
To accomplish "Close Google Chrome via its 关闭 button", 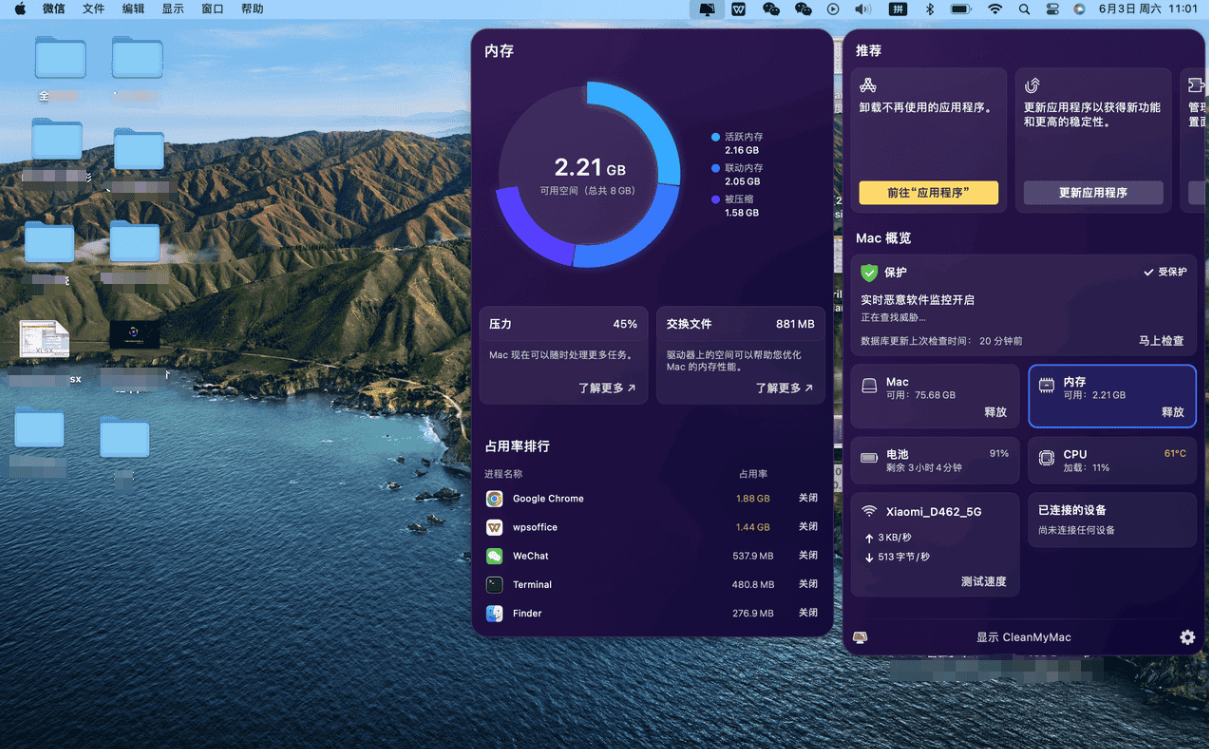I will pos(808,498).
